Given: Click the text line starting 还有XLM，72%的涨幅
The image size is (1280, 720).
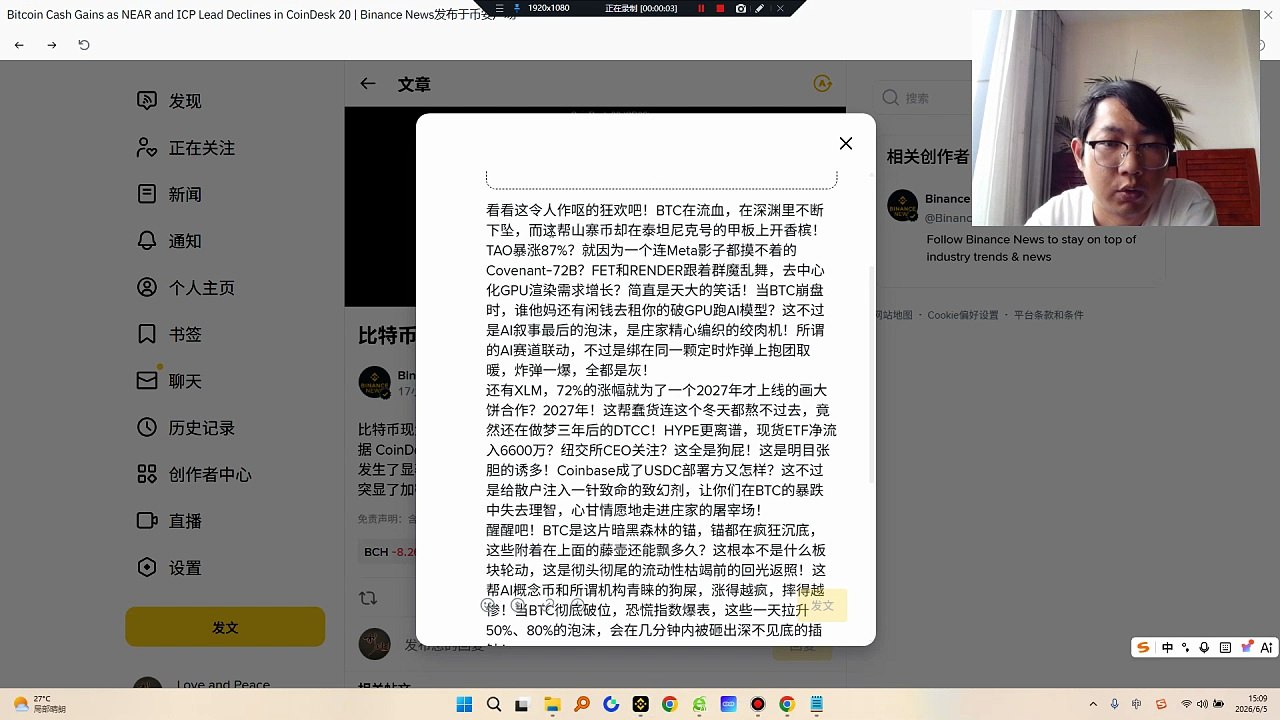Looking at the screenshot, I should (x=657, y=390).
